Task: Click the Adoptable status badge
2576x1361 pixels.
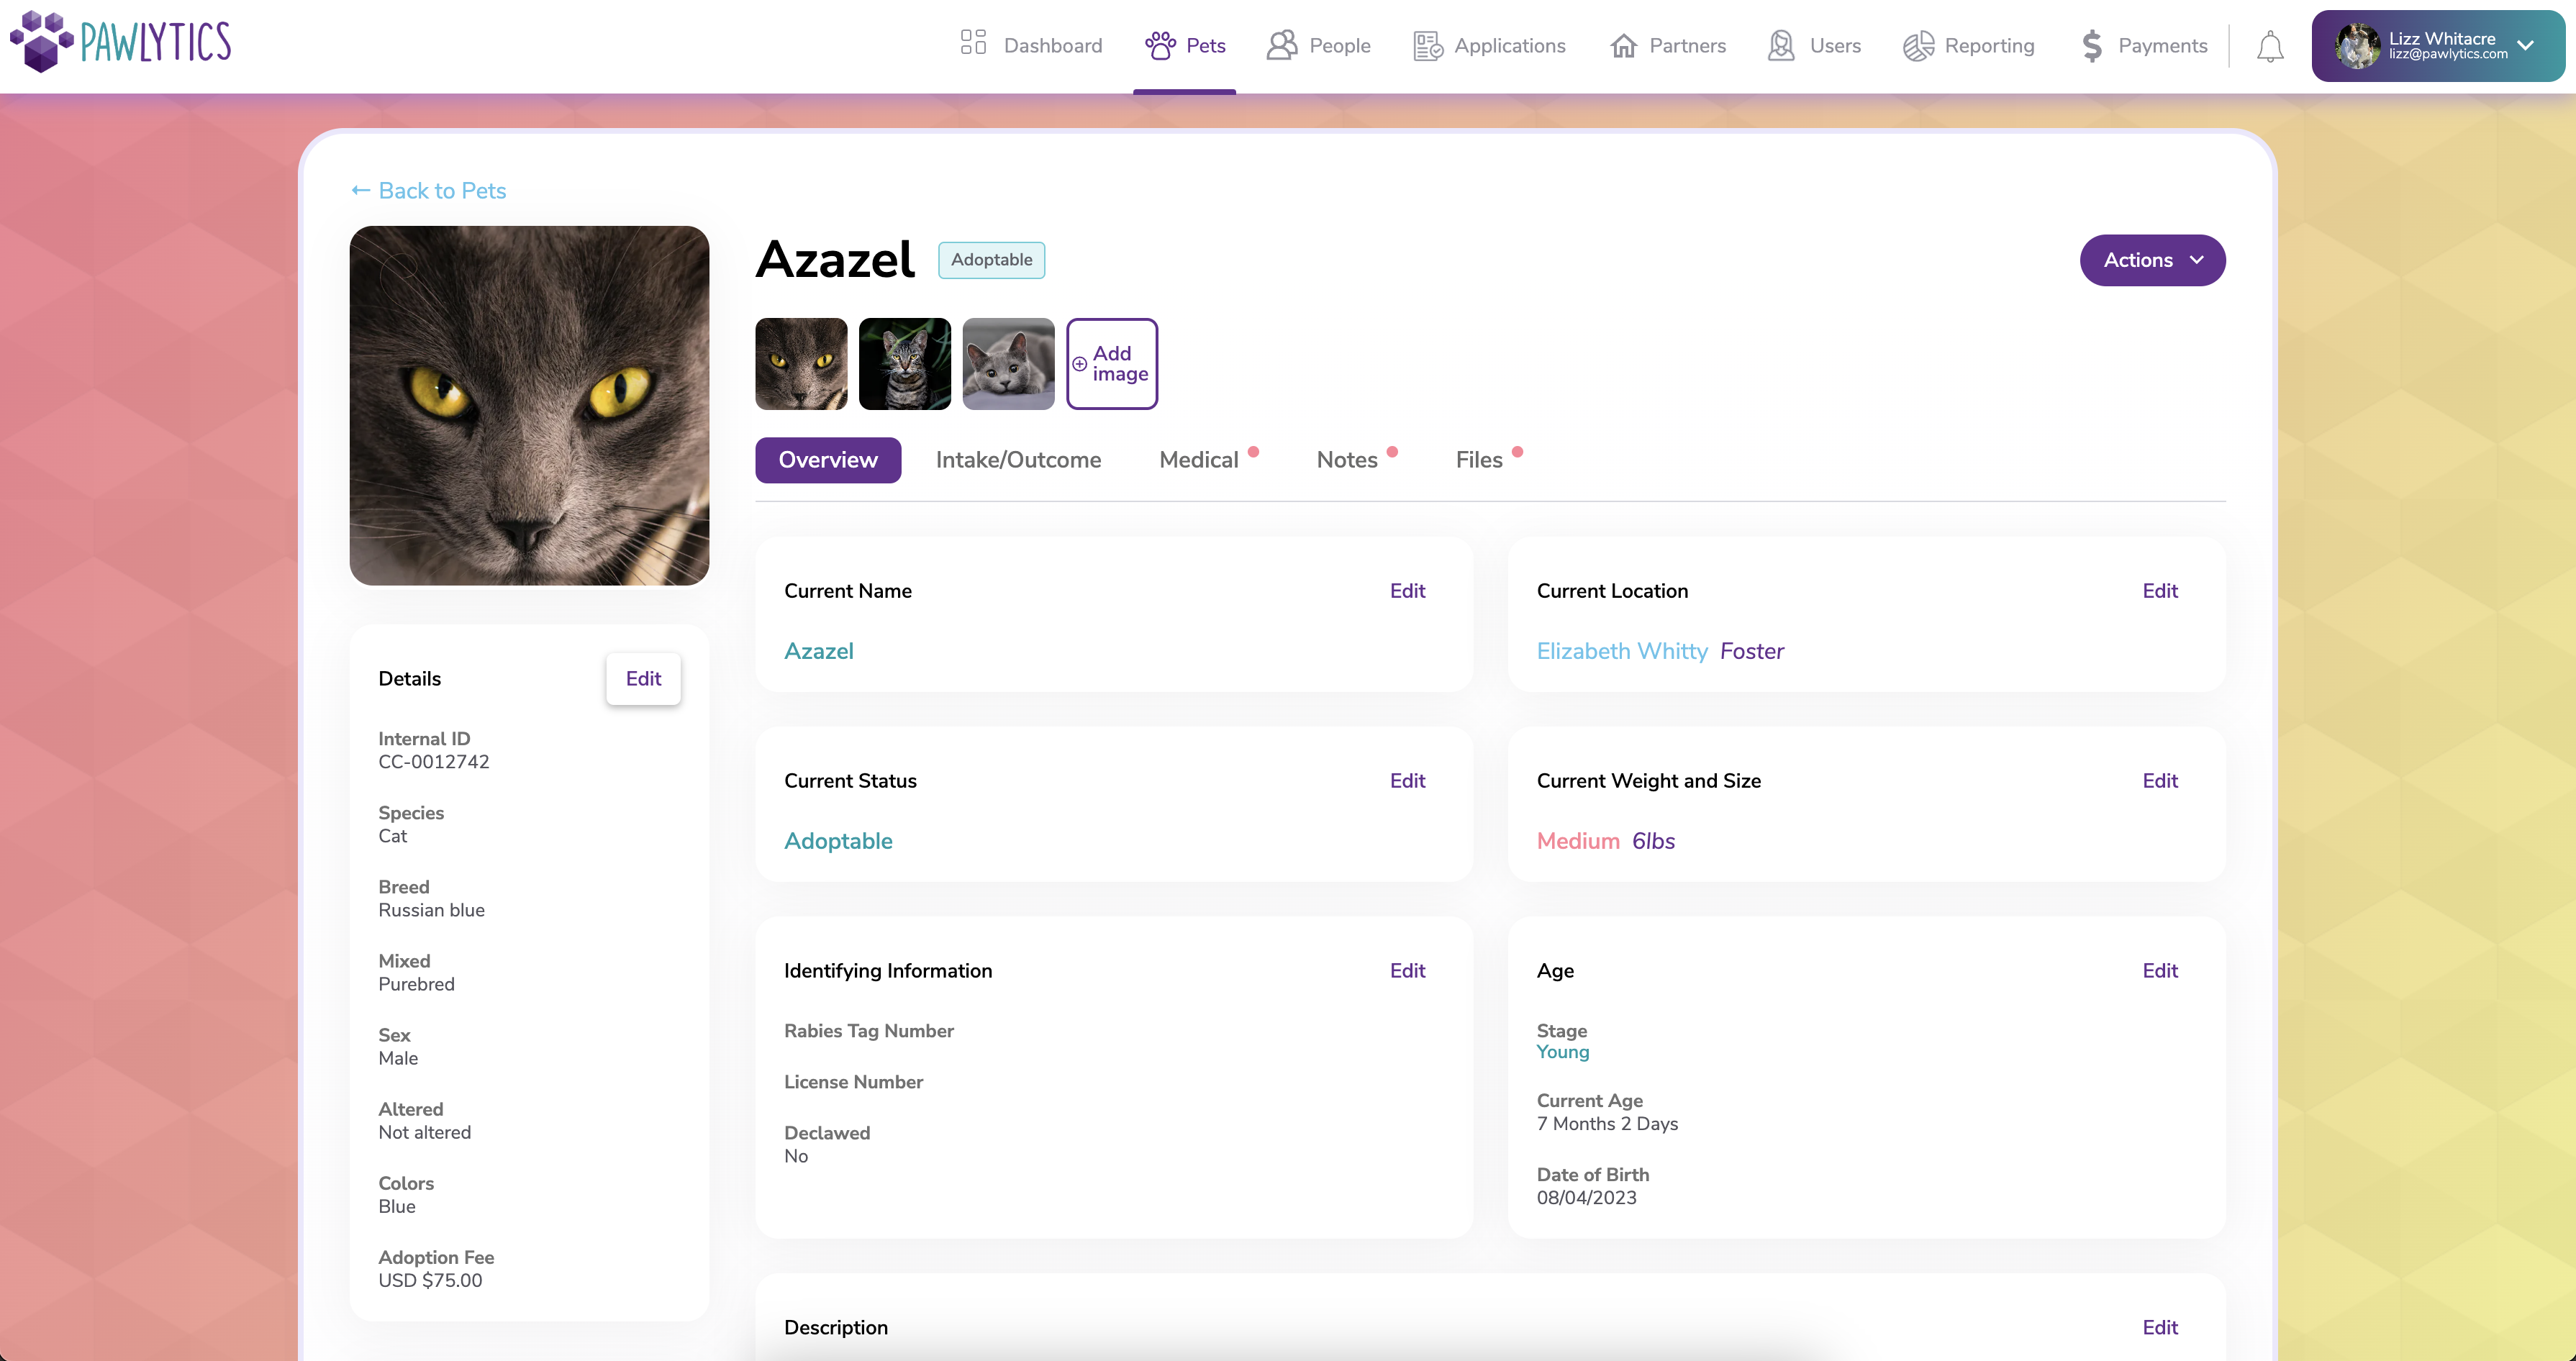Action: 991,259
